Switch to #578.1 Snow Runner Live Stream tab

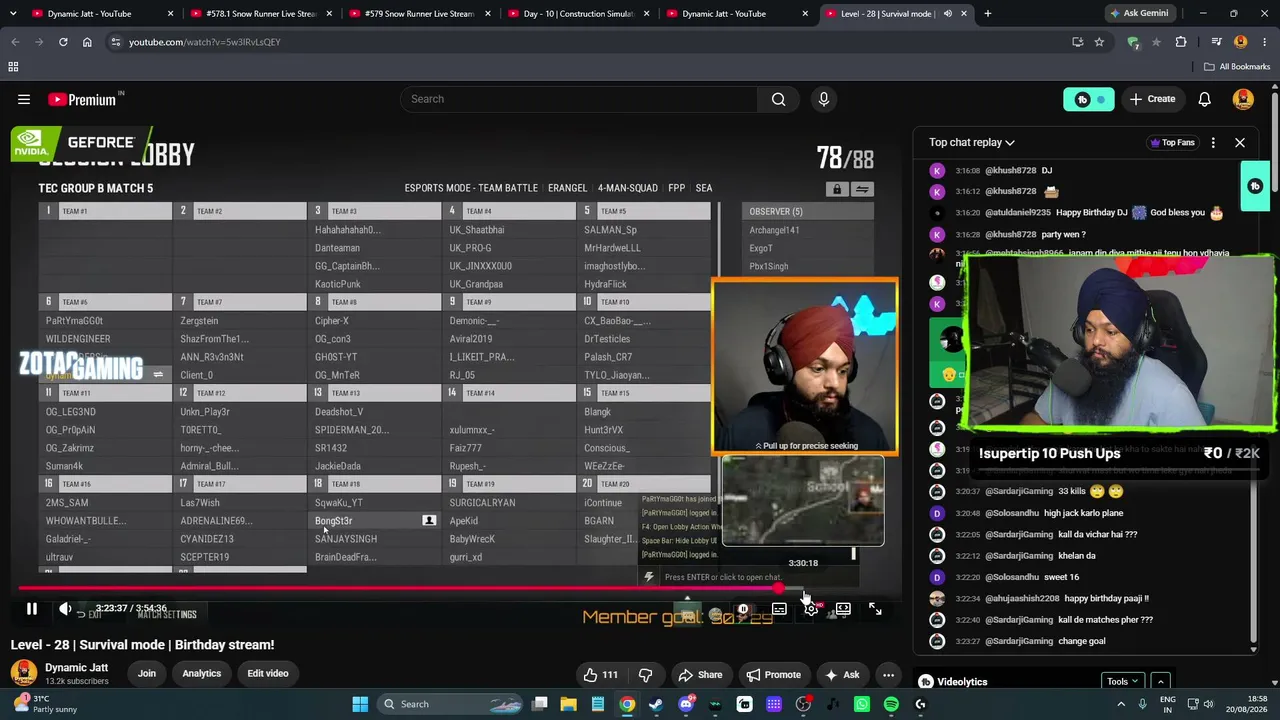point(261,14)
